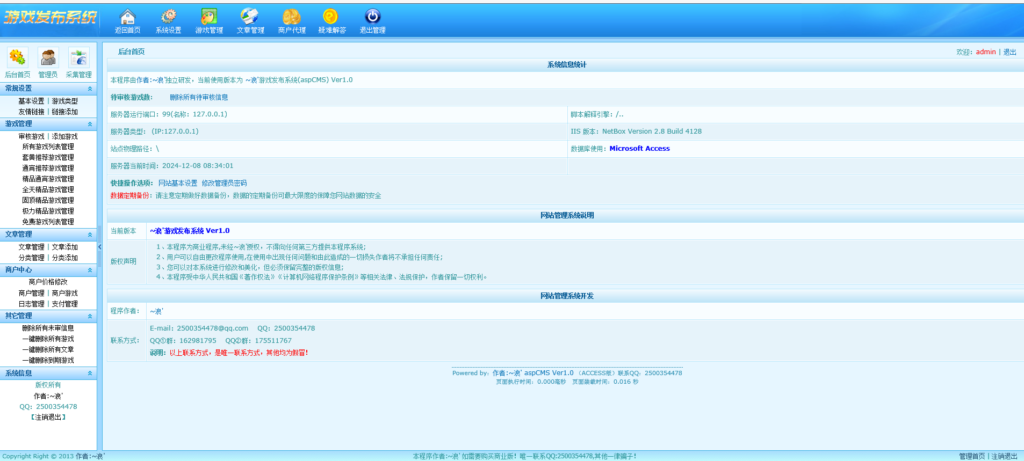
Task: Select 一键删除所有文章 in sidebar menu
Action: coord(47,349)
